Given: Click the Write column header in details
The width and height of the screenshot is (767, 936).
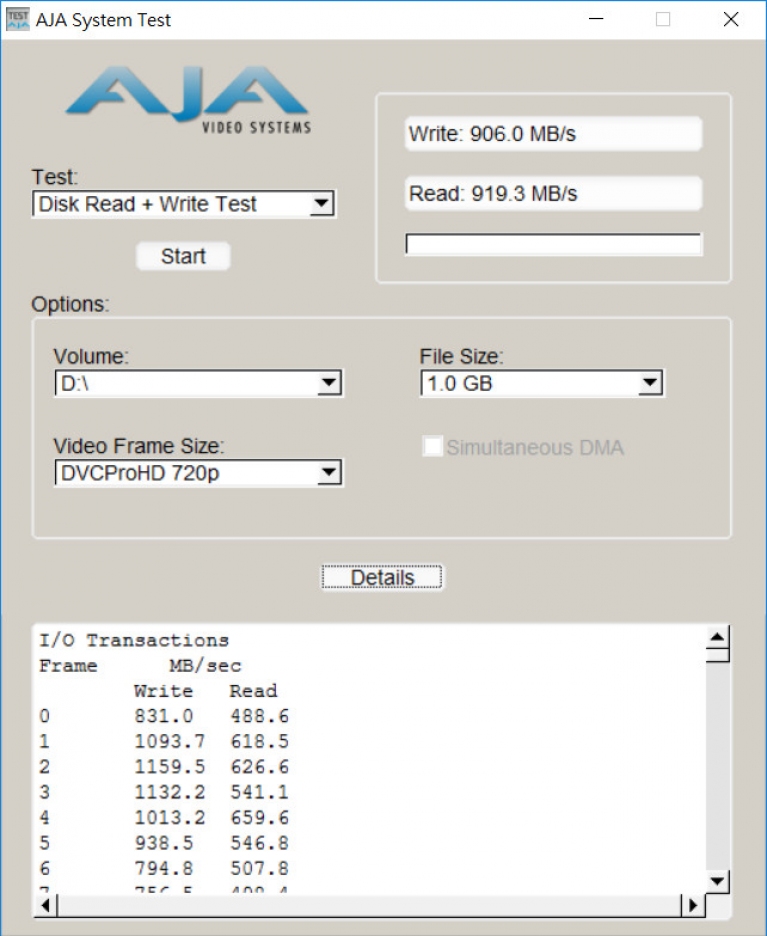Looking at the screenshot, I should 164,691.
